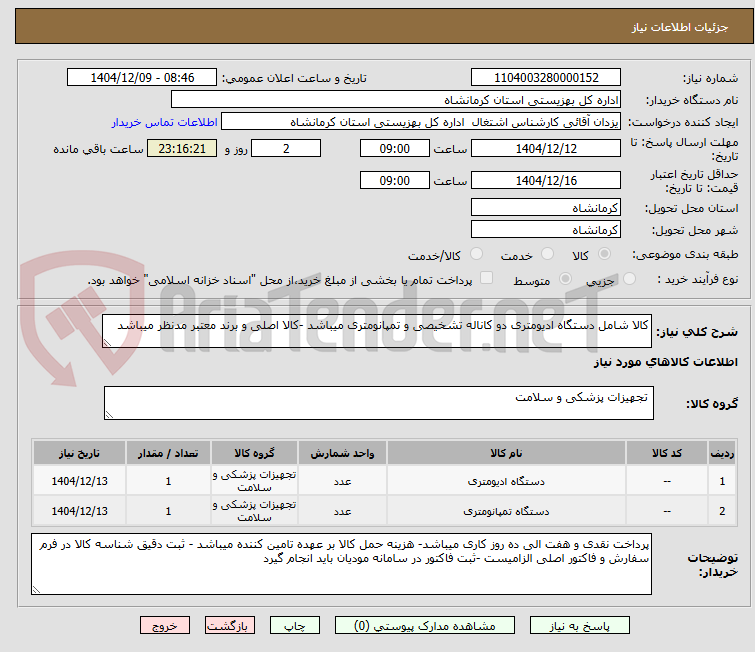Screen dimensions: 755x652
Task: Select the 'جزیی' purchase type radio
Action: (x=629, y=279)
